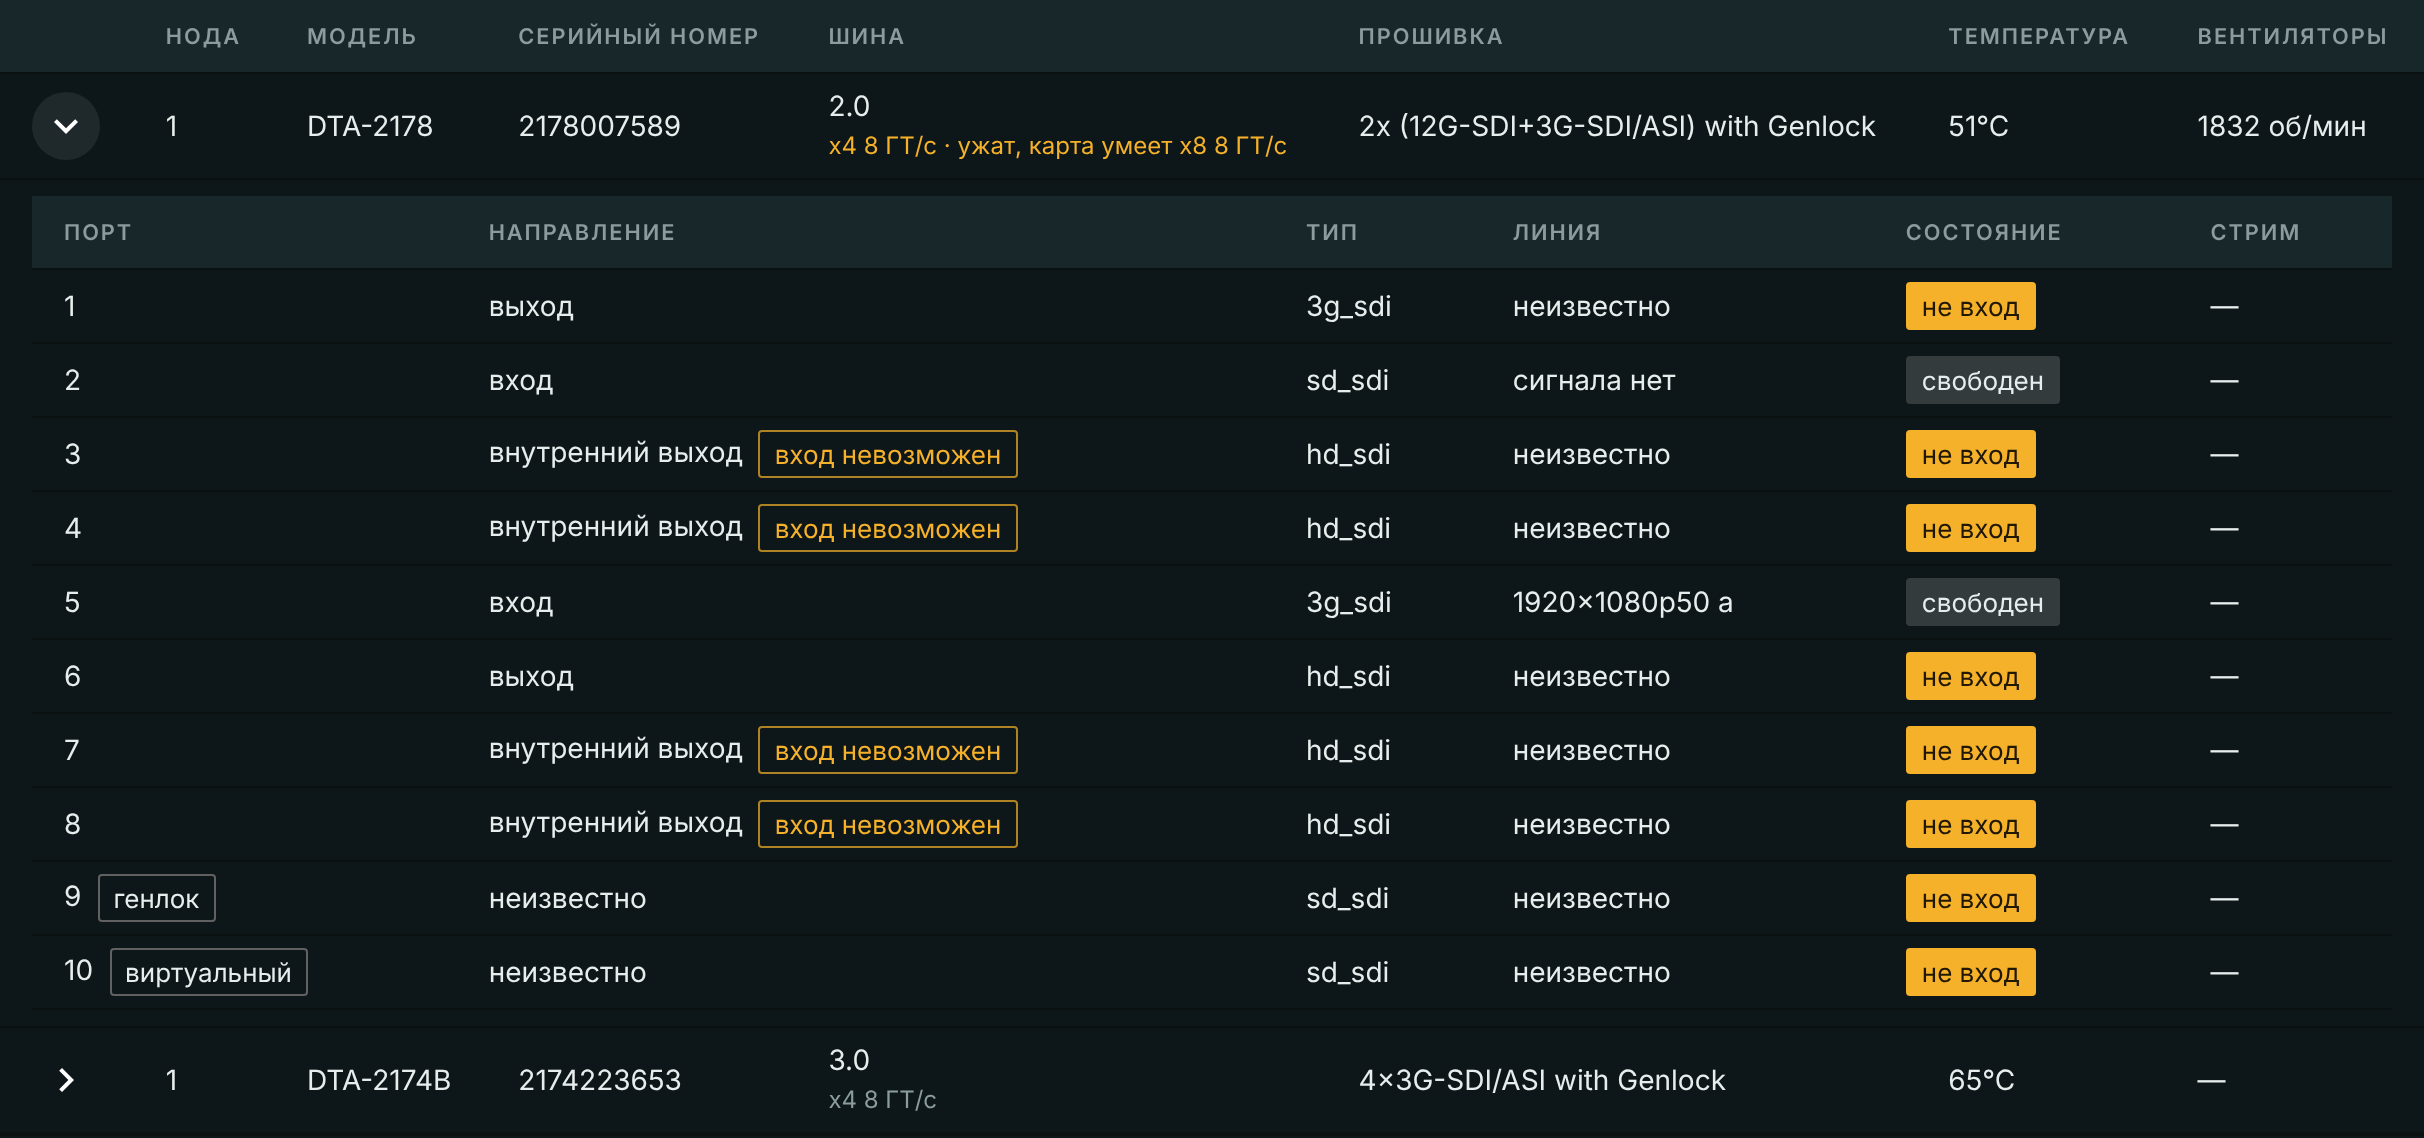Viewport: 2424px width, 1138px height.
Task: Click the не вход badge for port 4
Action: tap(1970, 528)
